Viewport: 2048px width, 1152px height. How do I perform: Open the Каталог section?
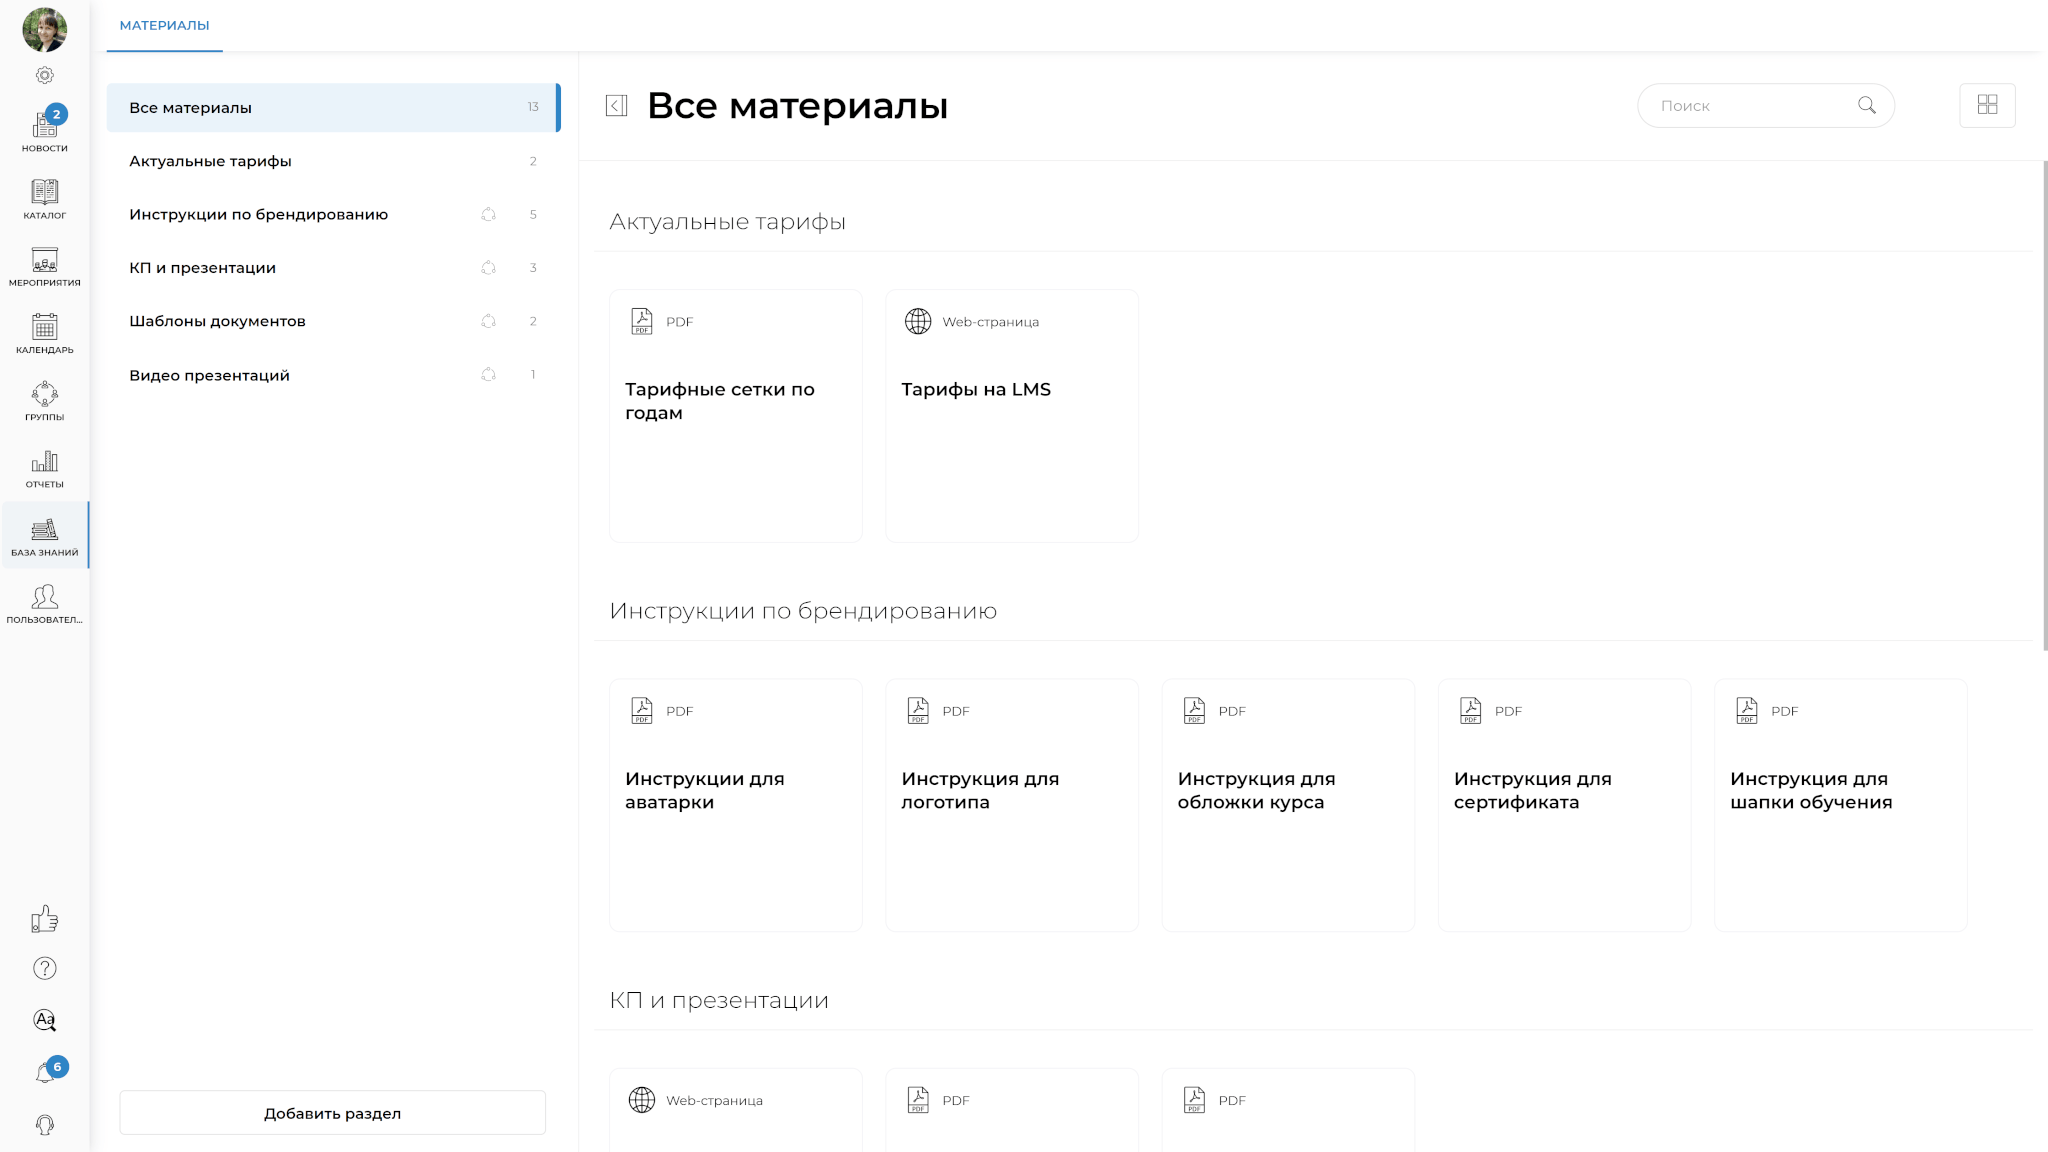pyautogui.click(x=44, y=198)
